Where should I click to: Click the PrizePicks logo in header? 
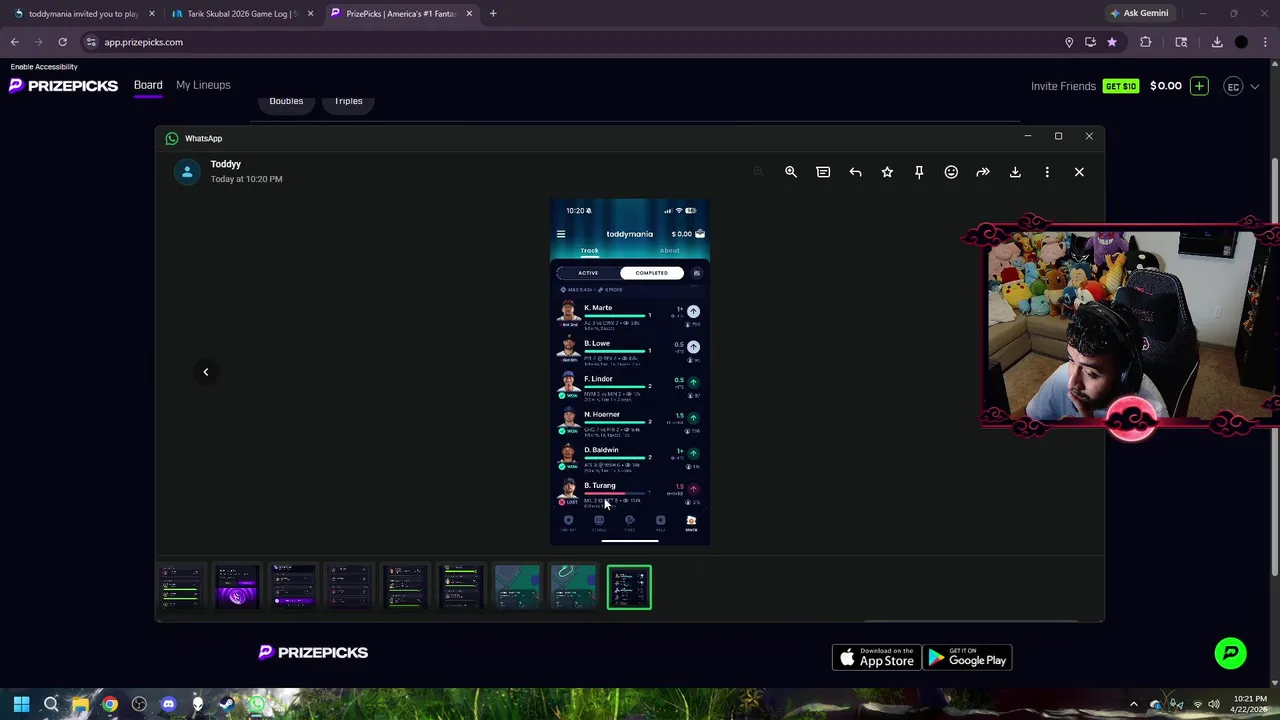point(64,86)
